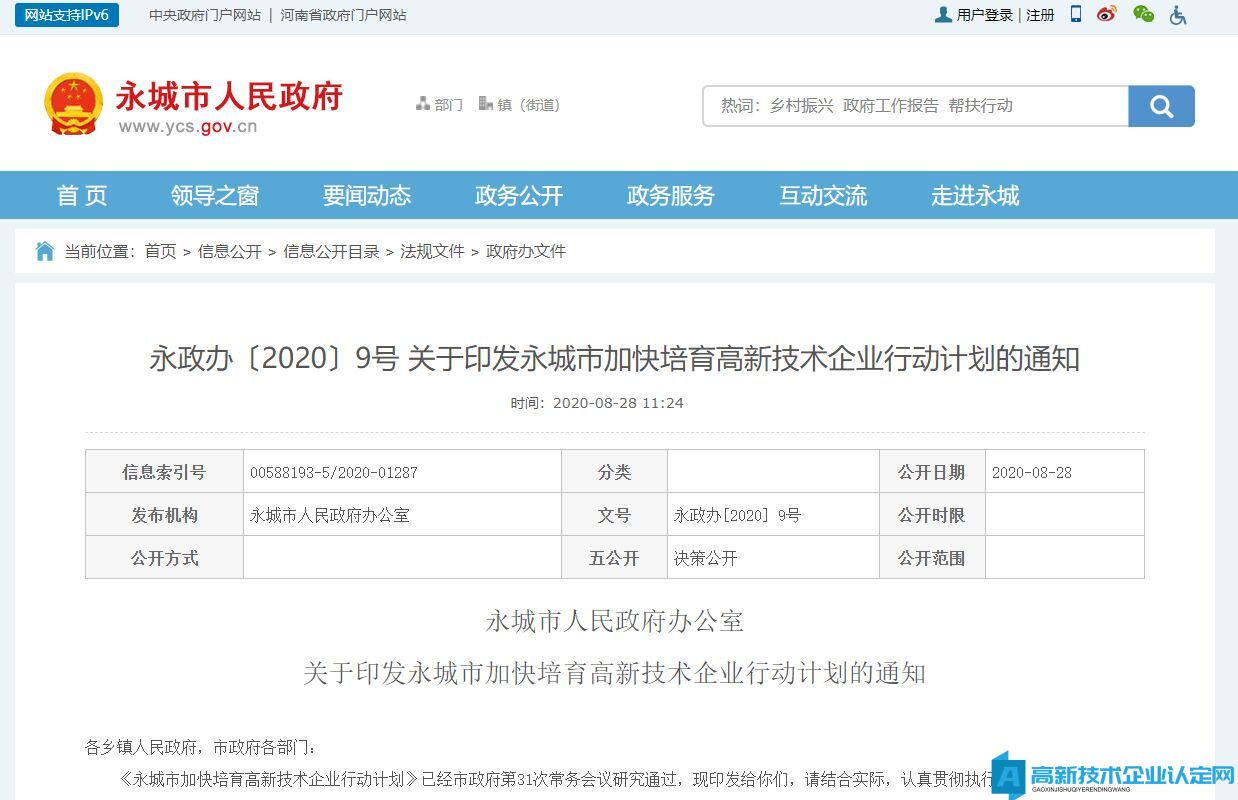Open the mobile version phone icon
1238x800 pixels.
1076,14
